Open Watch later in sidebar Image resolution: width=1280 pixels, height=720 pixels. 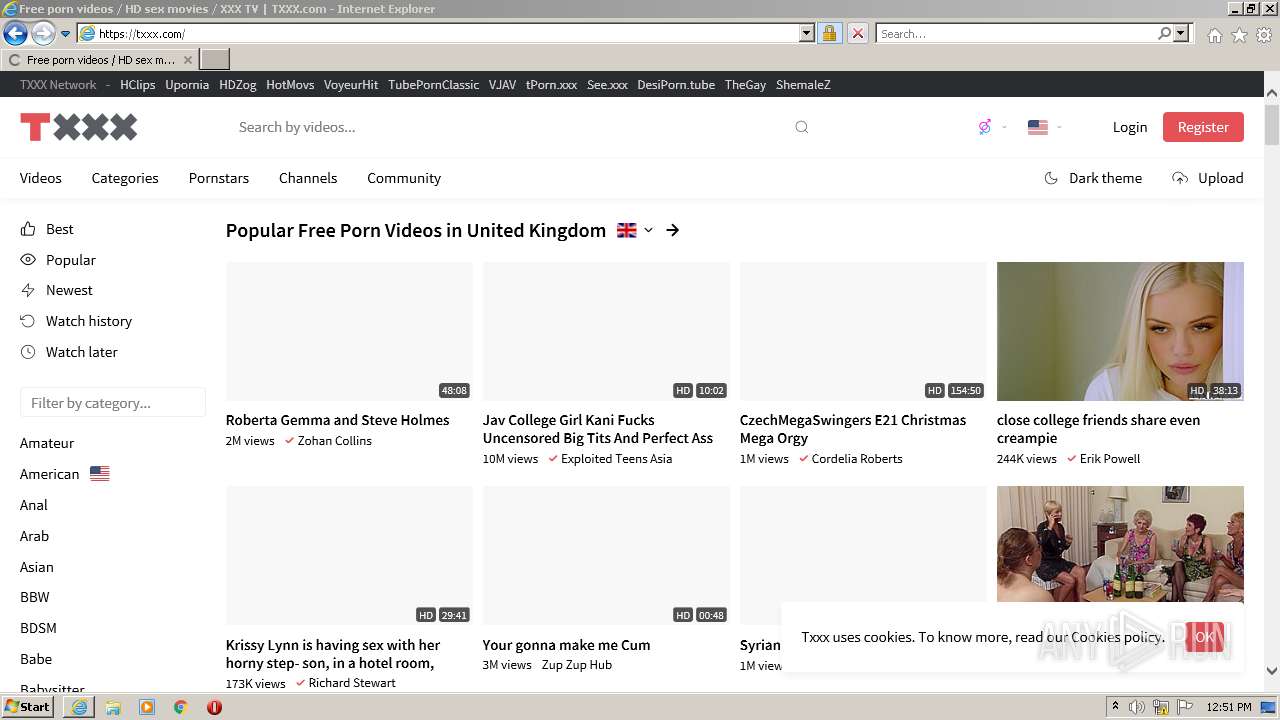pyautogui.click(x=69, y=352)
